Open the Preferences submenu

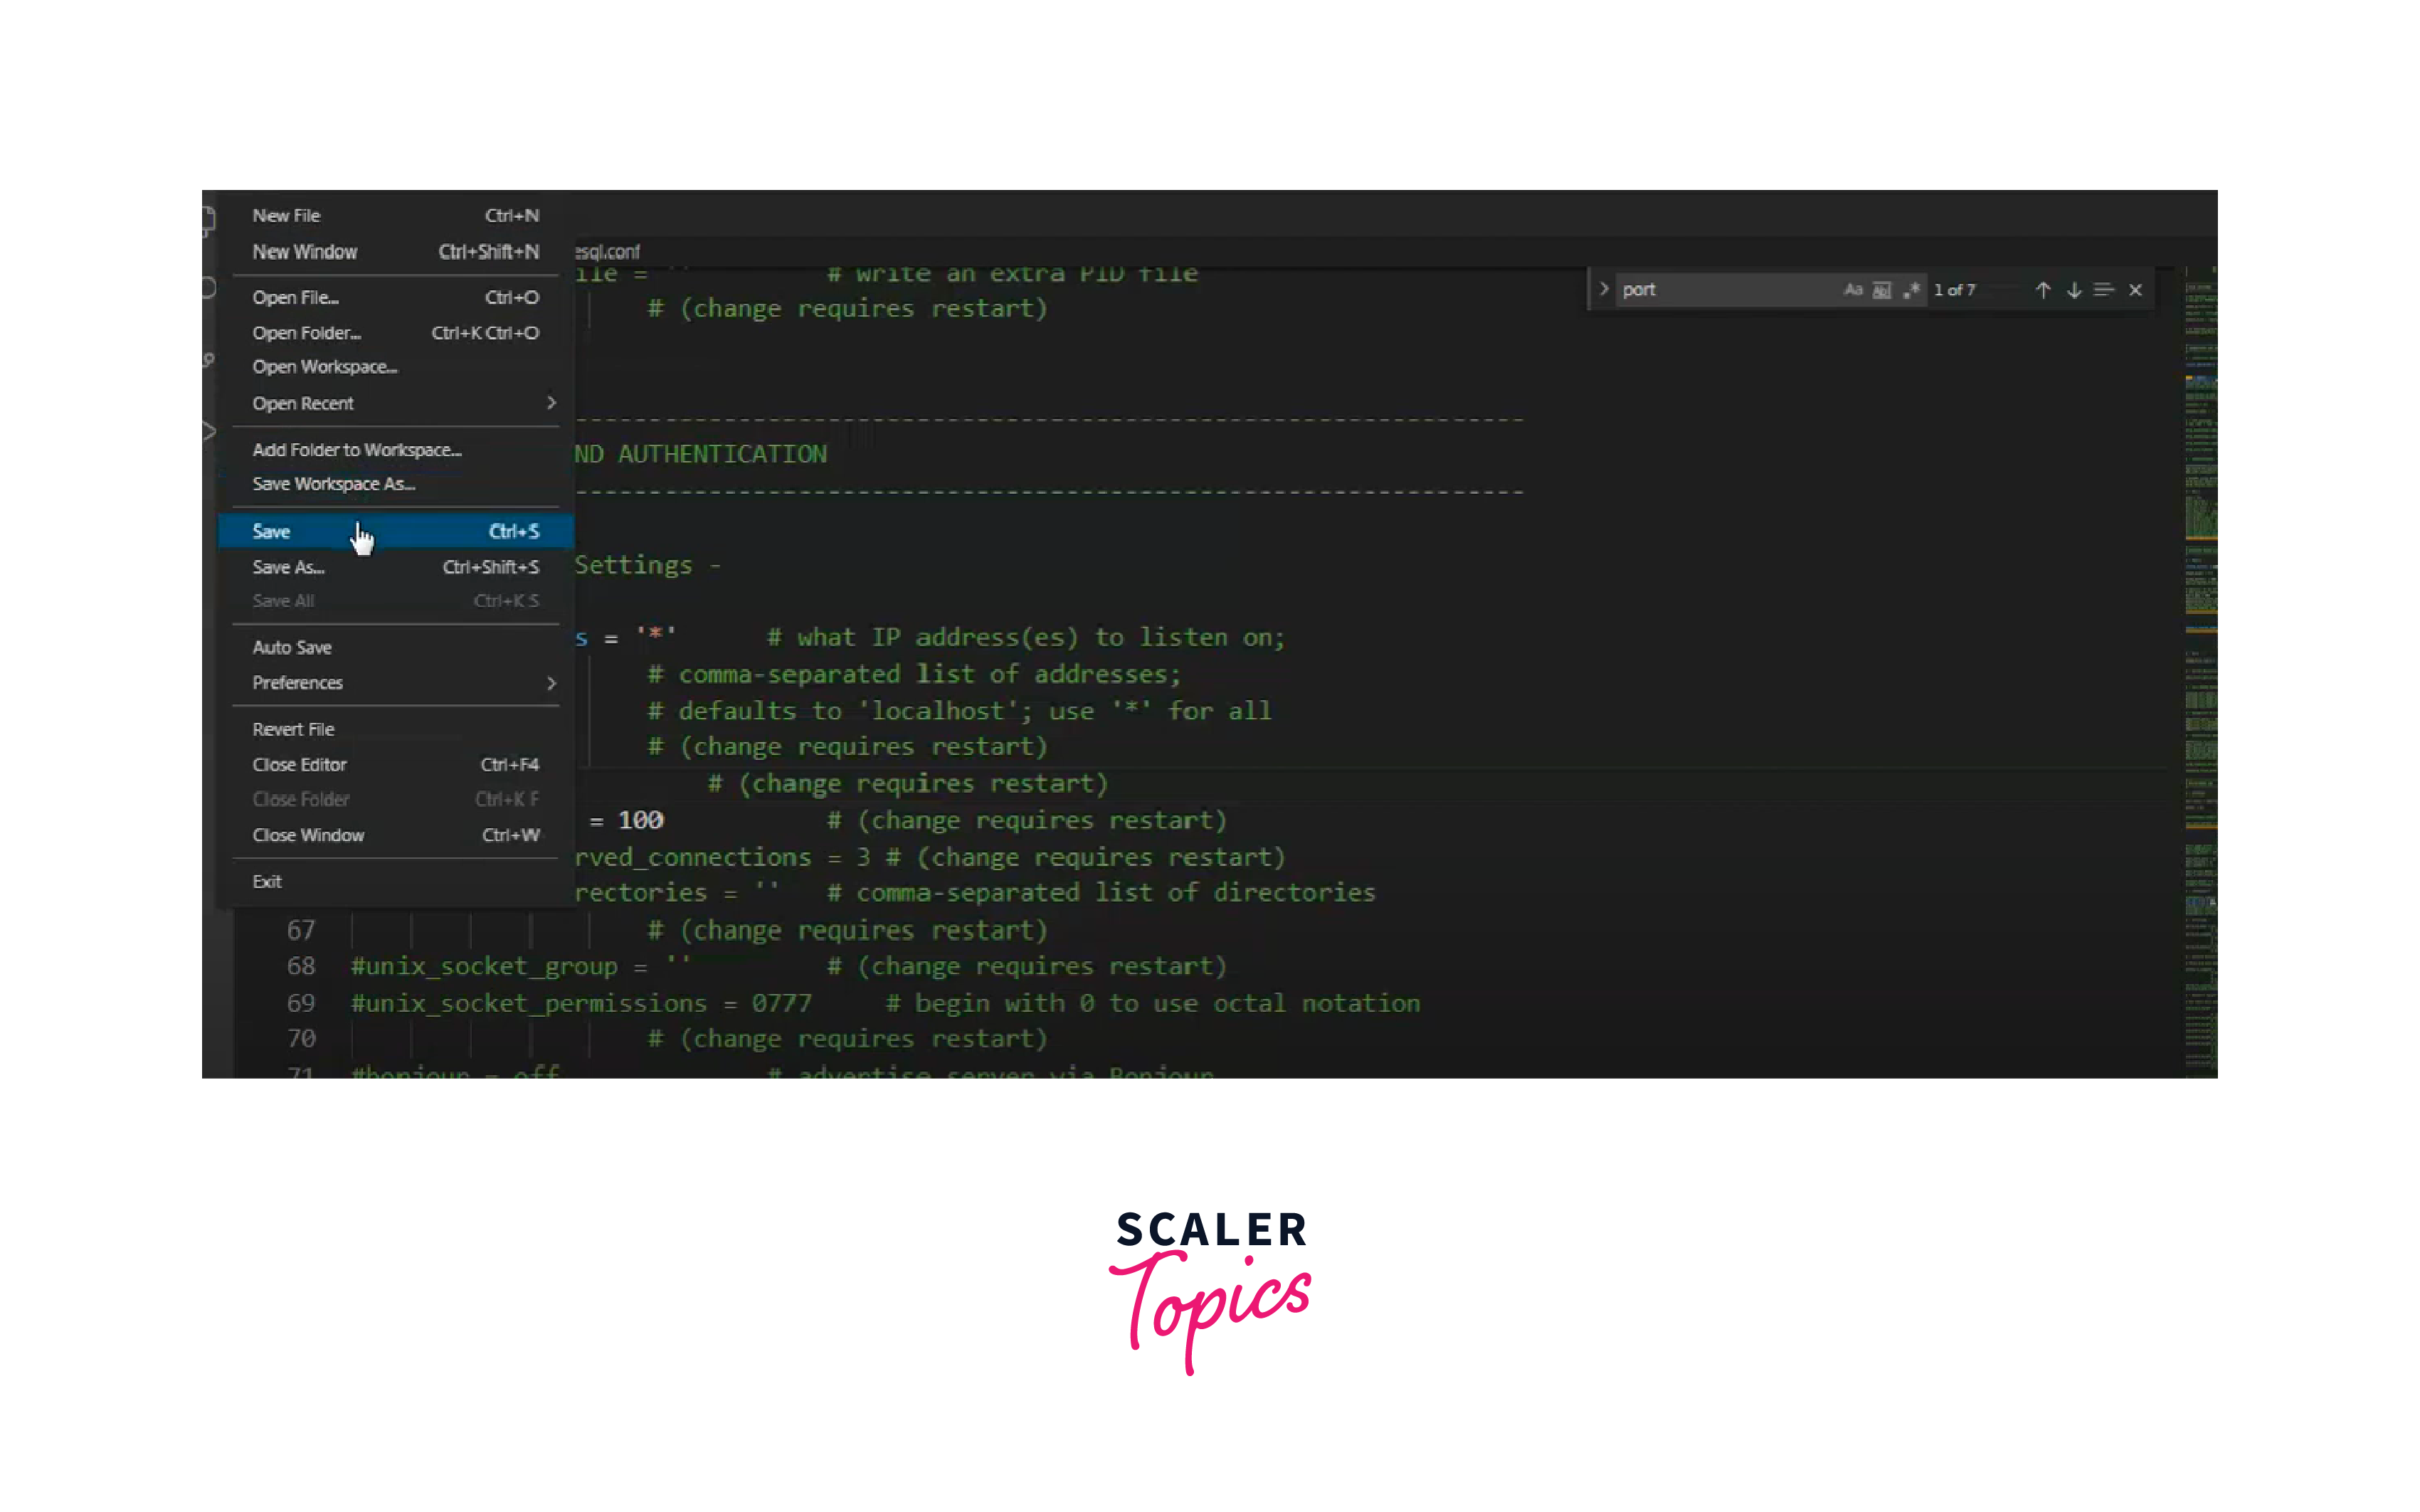coord(297,681)
